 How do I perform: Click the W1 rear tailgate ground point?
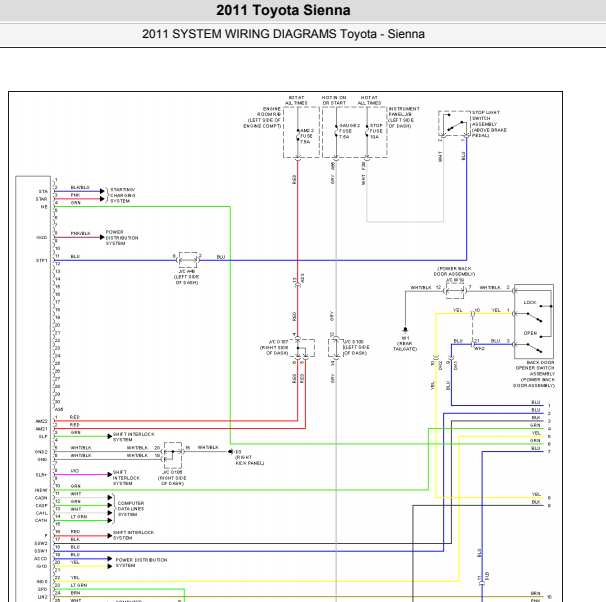point(405,328)
